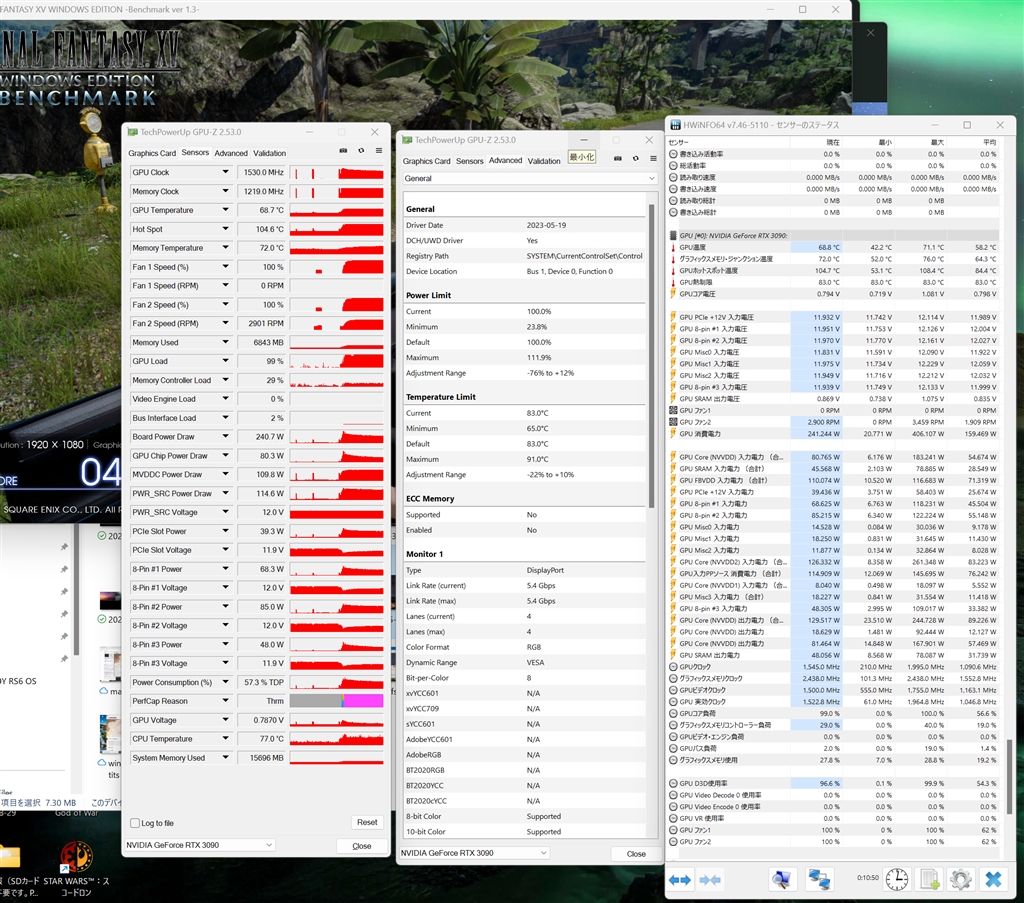Click the refresh icon in GPU-Z Sensors window
The image size is (1024, 903).
coord(361,151)
